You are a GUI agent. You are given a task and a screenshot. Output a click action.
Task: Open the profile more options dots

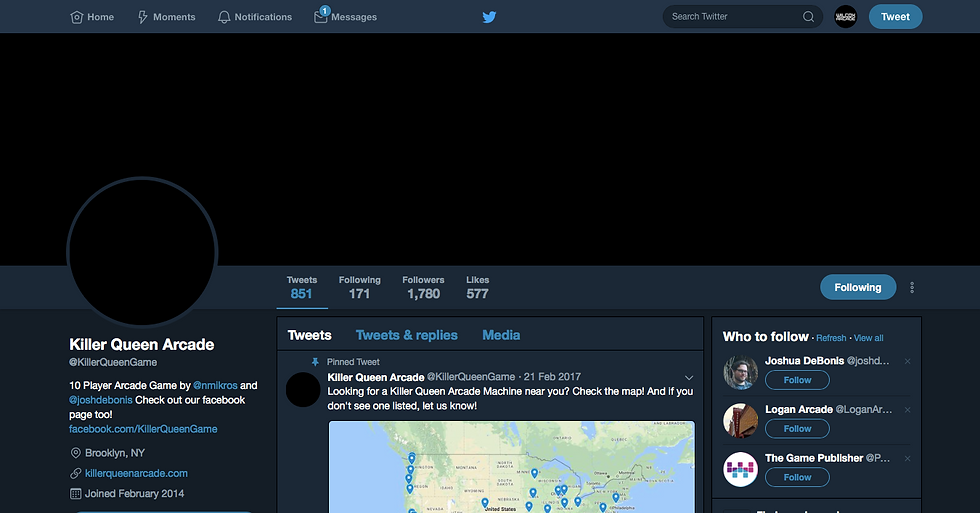912,287
